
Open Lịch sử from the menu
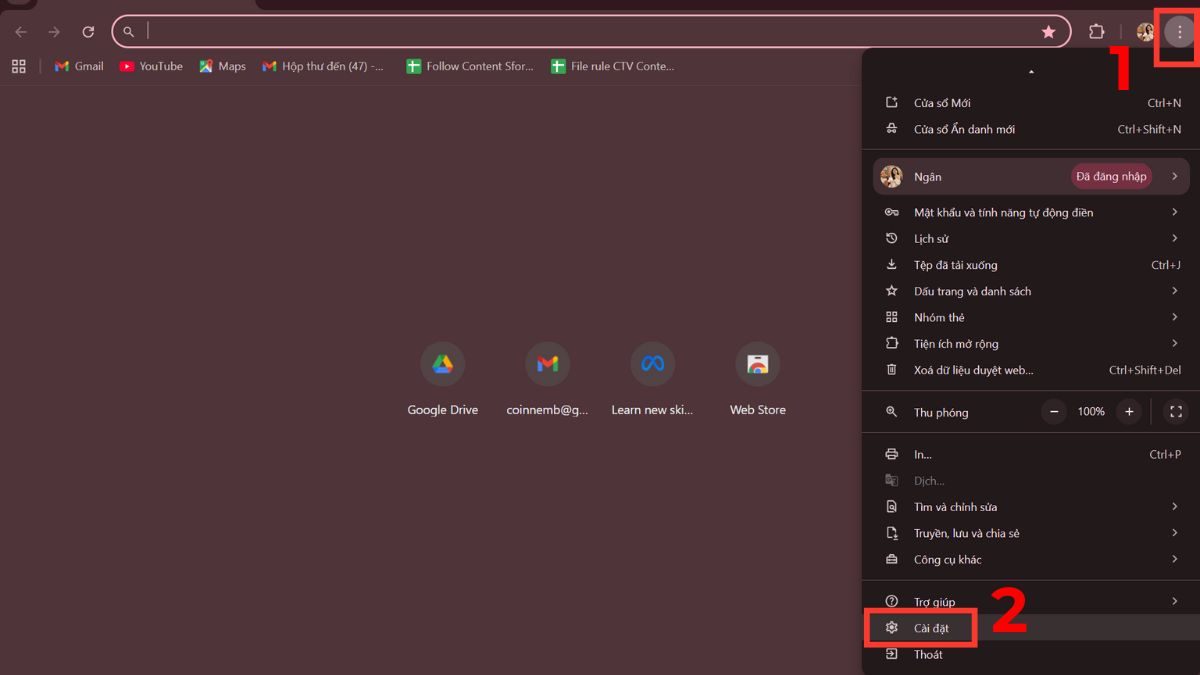point(929,238)
